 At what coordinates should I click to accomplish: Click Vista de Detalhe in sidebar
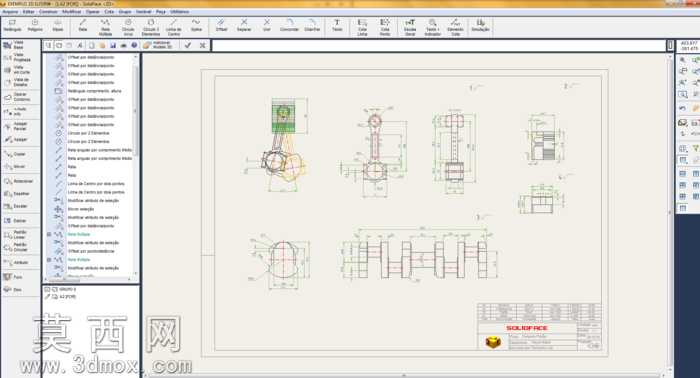[x=17, y=82]
